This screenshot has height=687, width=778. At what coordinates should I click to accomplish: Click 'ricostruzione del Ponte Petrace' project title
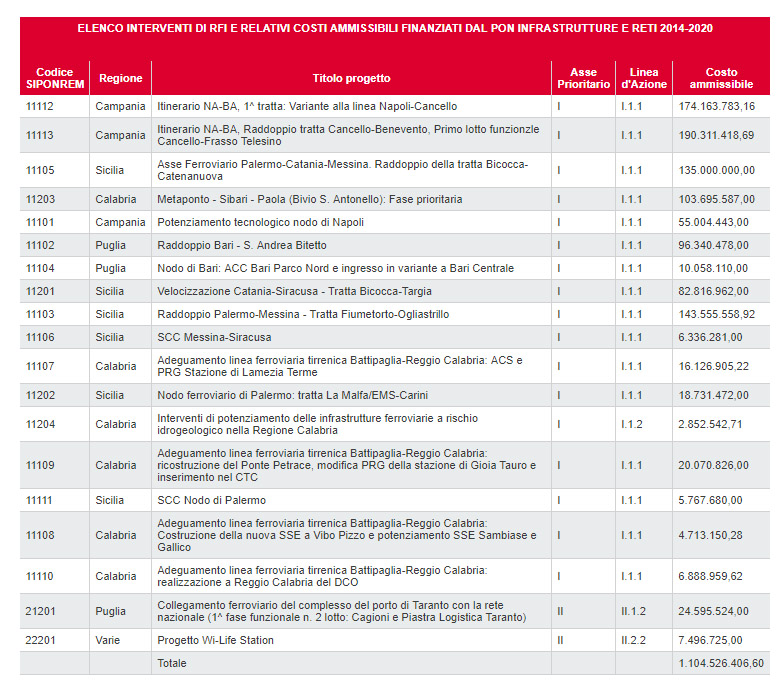click(x=346, y=465)
